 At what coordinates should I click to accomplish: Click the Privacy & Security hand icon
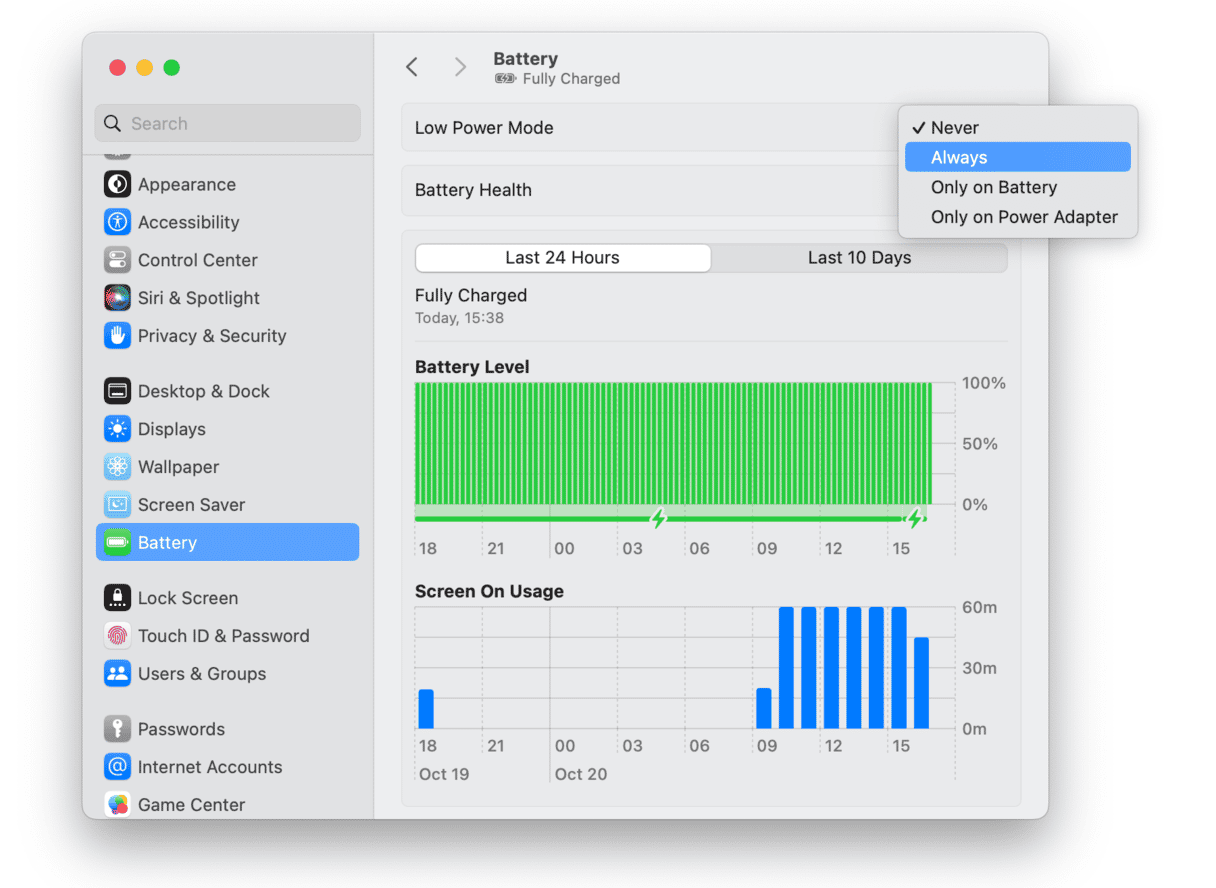tap(117, 336)
